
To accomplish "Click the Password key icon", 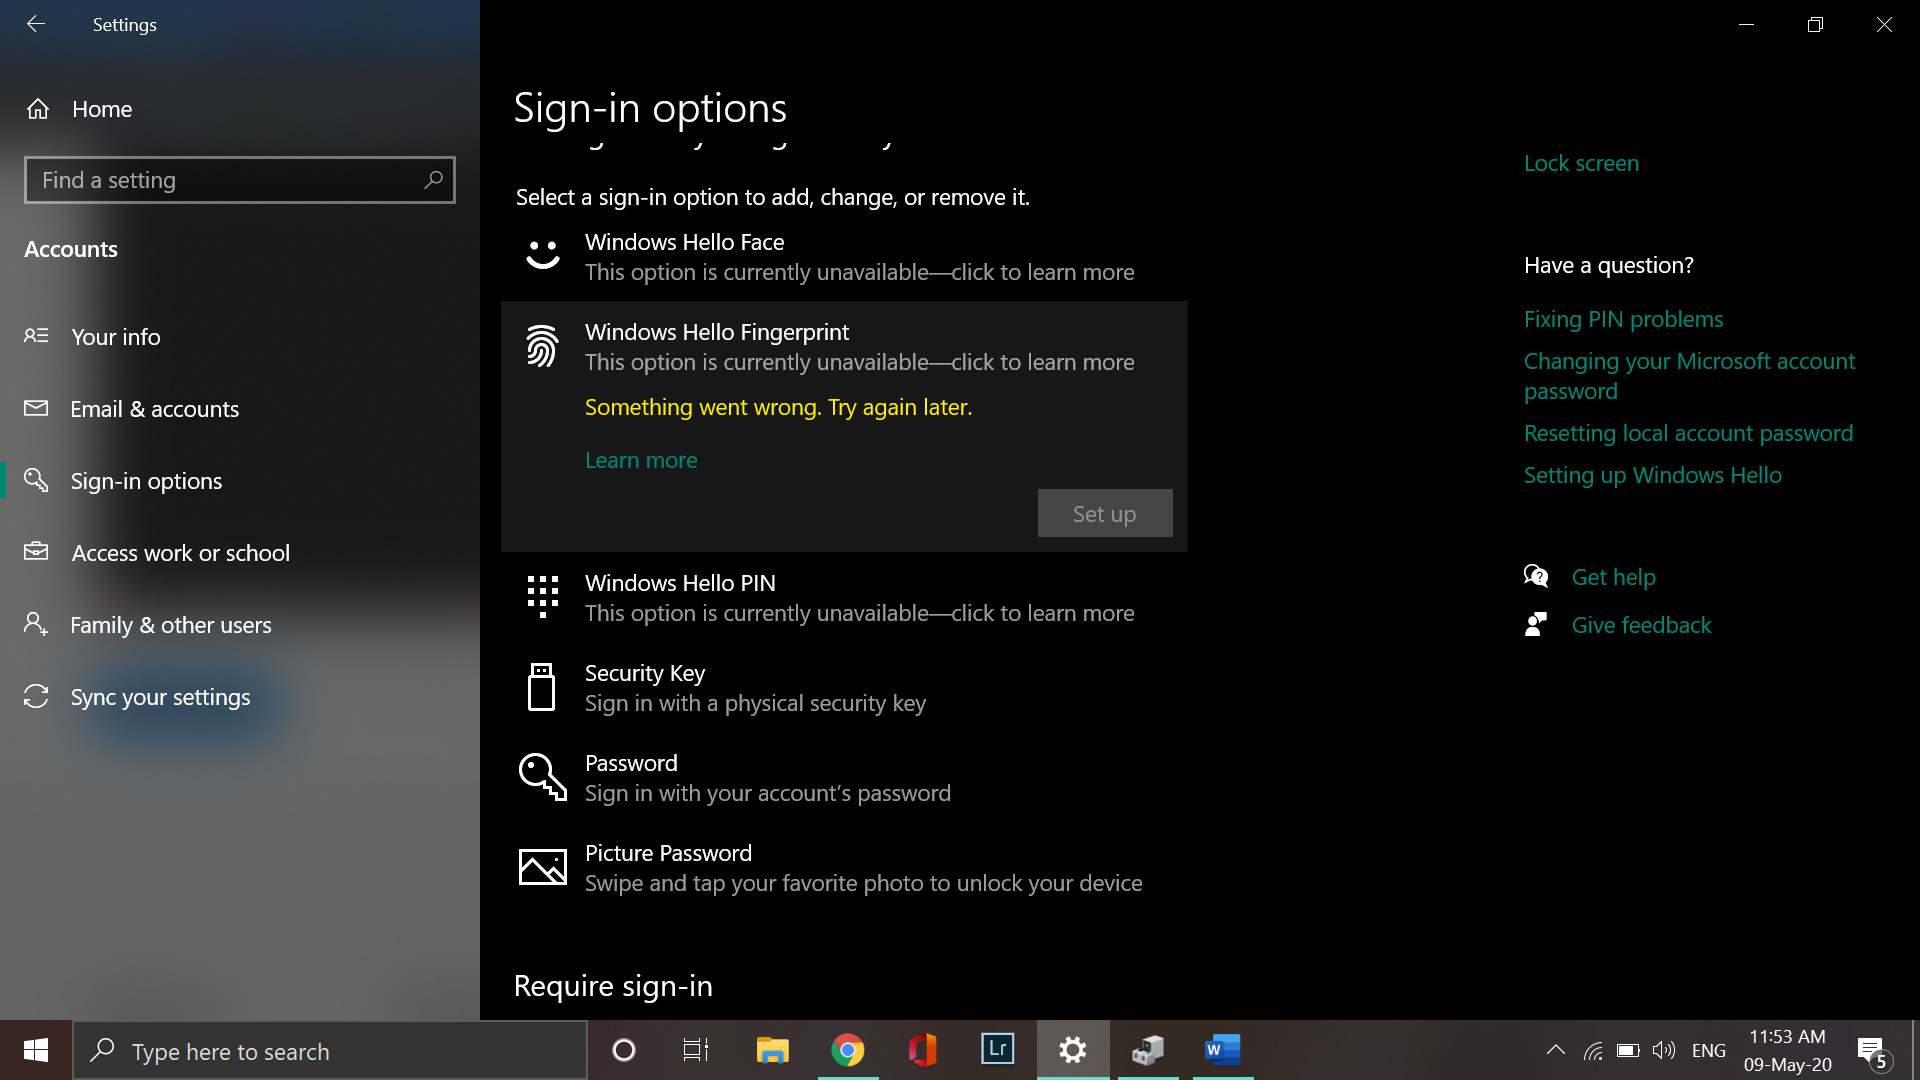I will 542,777.
